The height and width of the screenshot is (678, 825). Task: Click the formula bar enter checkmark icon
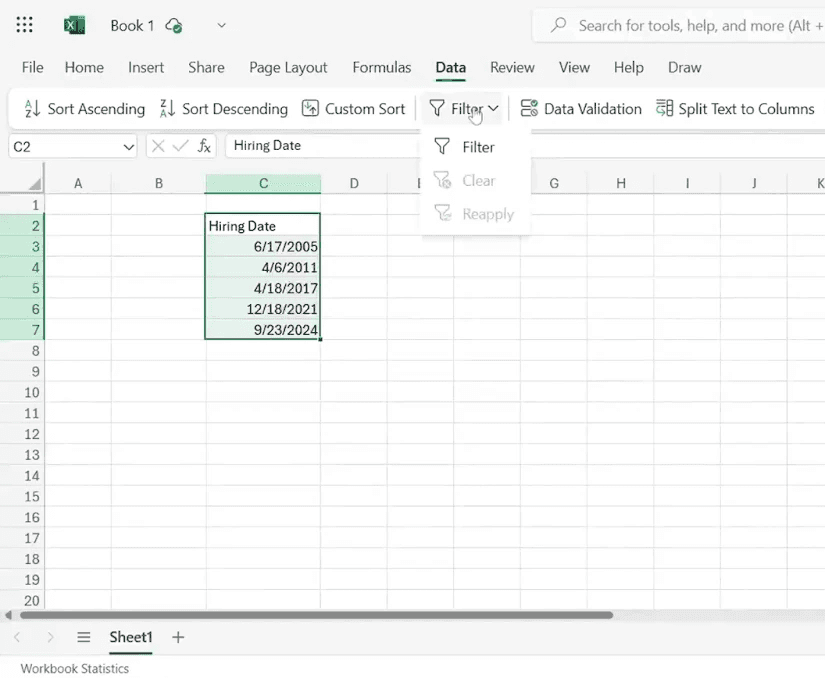pyautogui.click(x=180, y=146)
